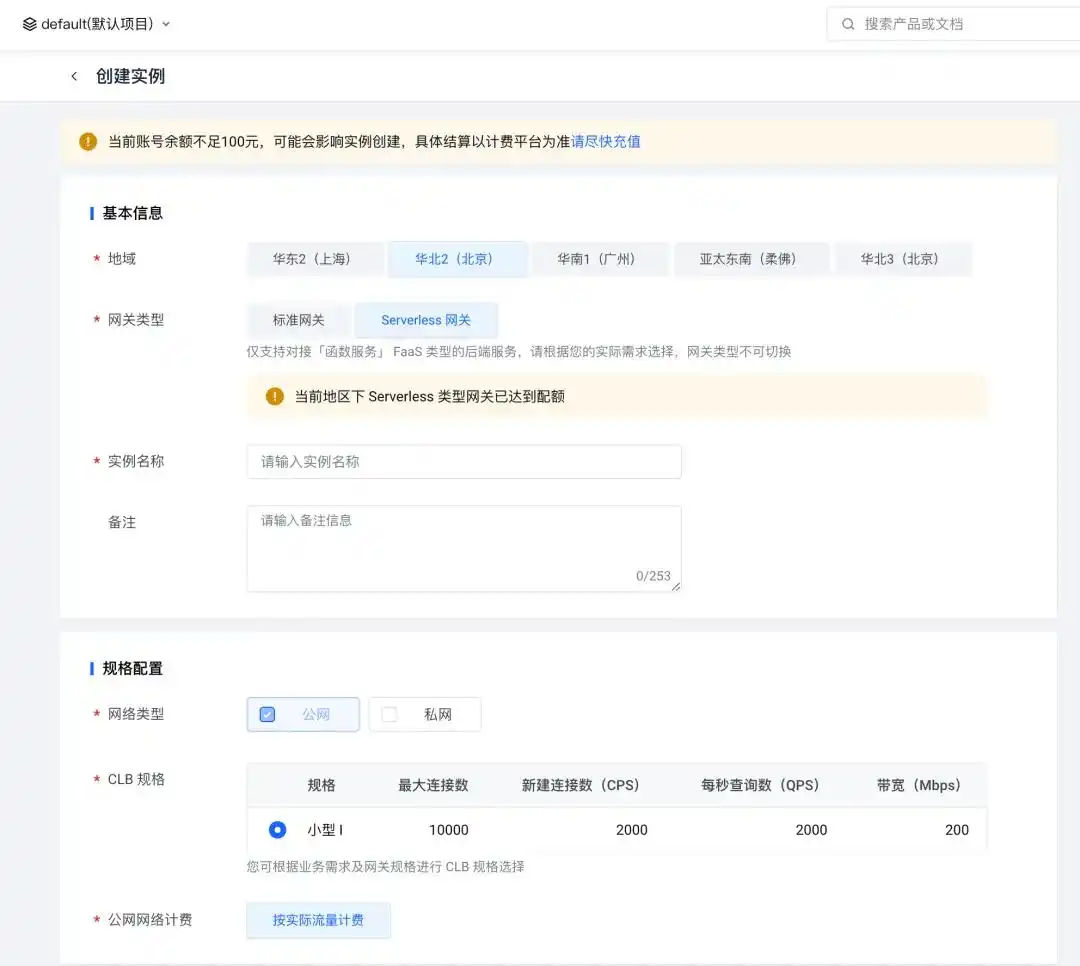Click the back arrow beside 创建实例
The height and width of the screenshot is (966, 1080).
pyautogui.click(x=74, y=76)
